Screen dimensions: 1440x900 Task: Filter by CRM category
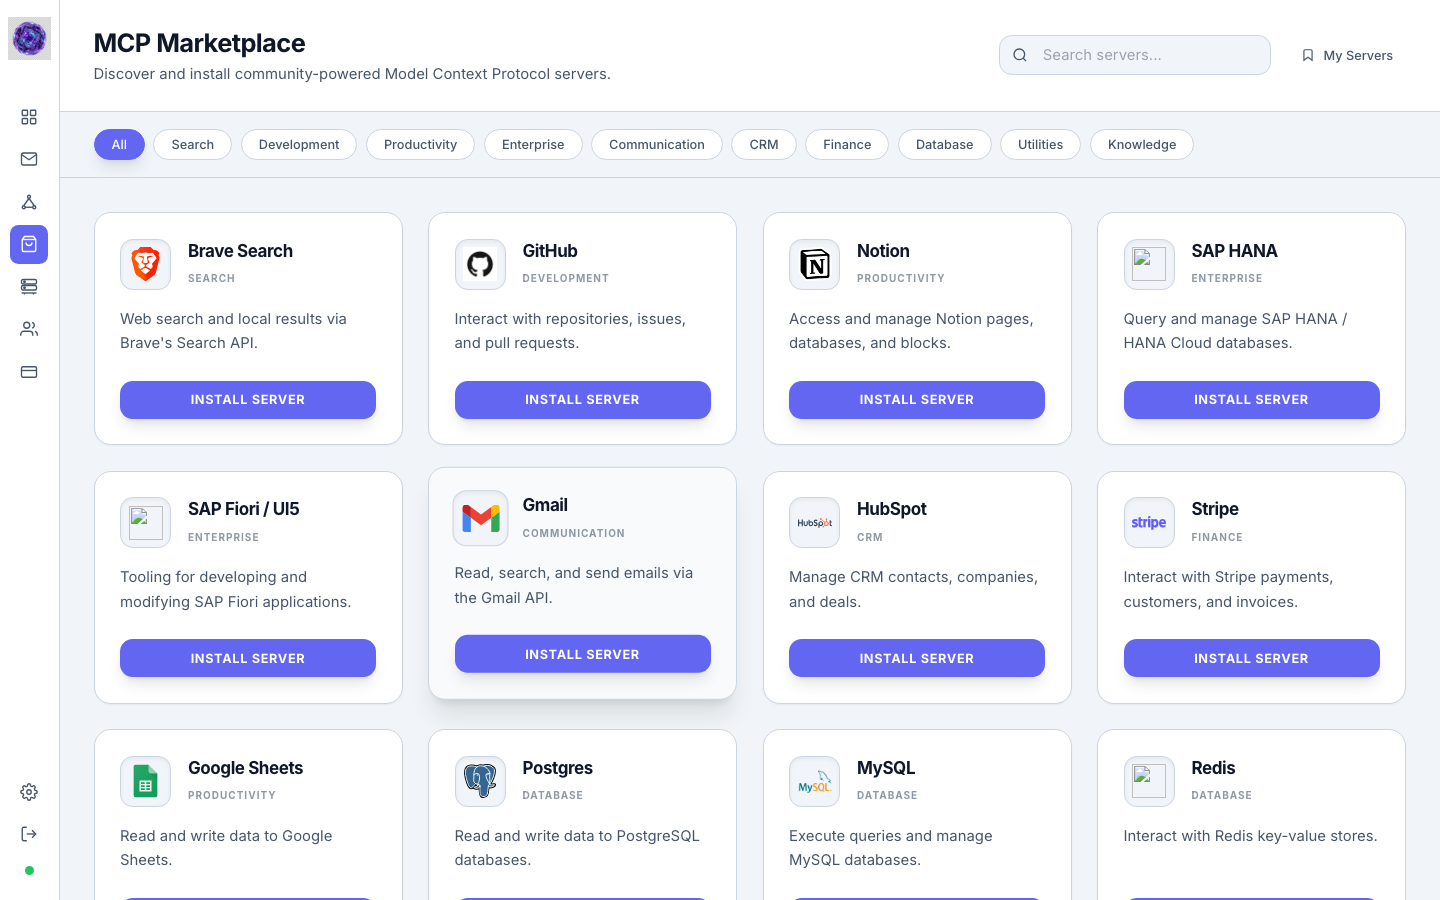tap(764, 145)
